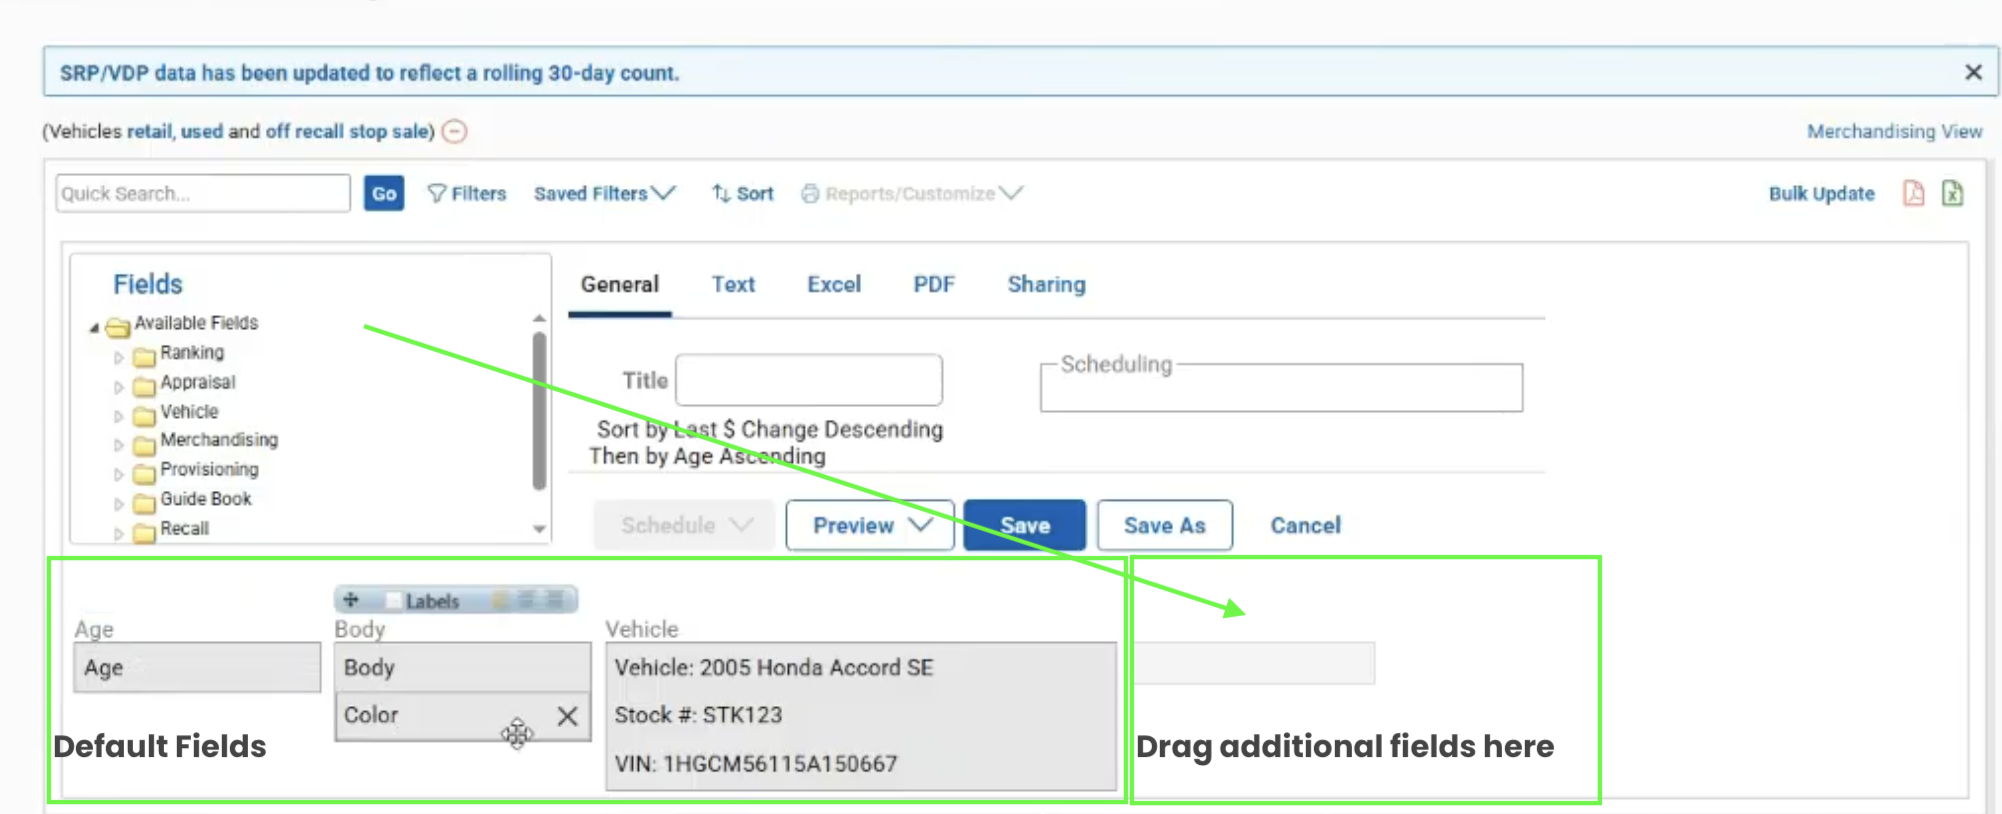Viewport: 2002px width, 814px height.
Task: Open the Preview dropdown button
Action: (x=869, y=525)
